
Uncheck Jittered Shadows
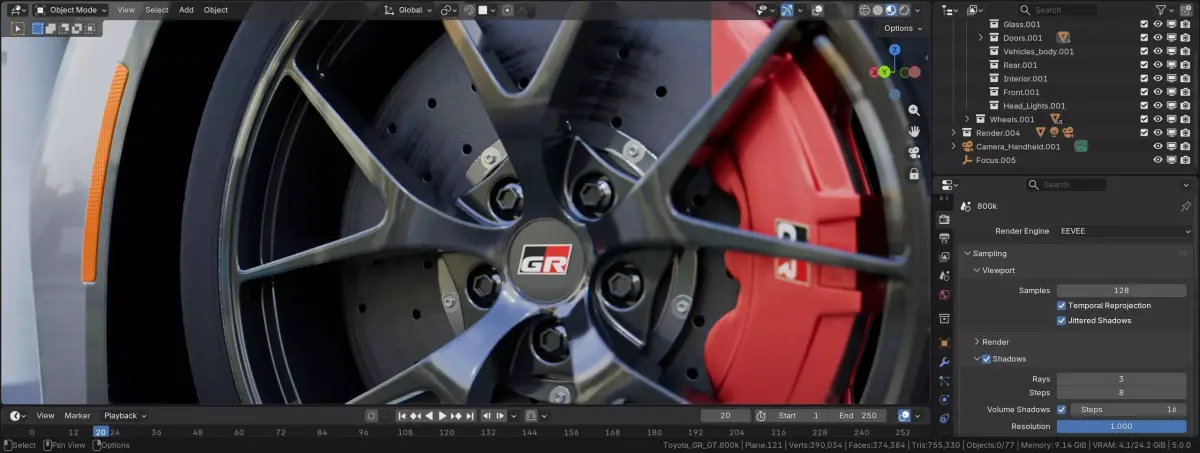pyautogui.click(x=1062, y=321)
